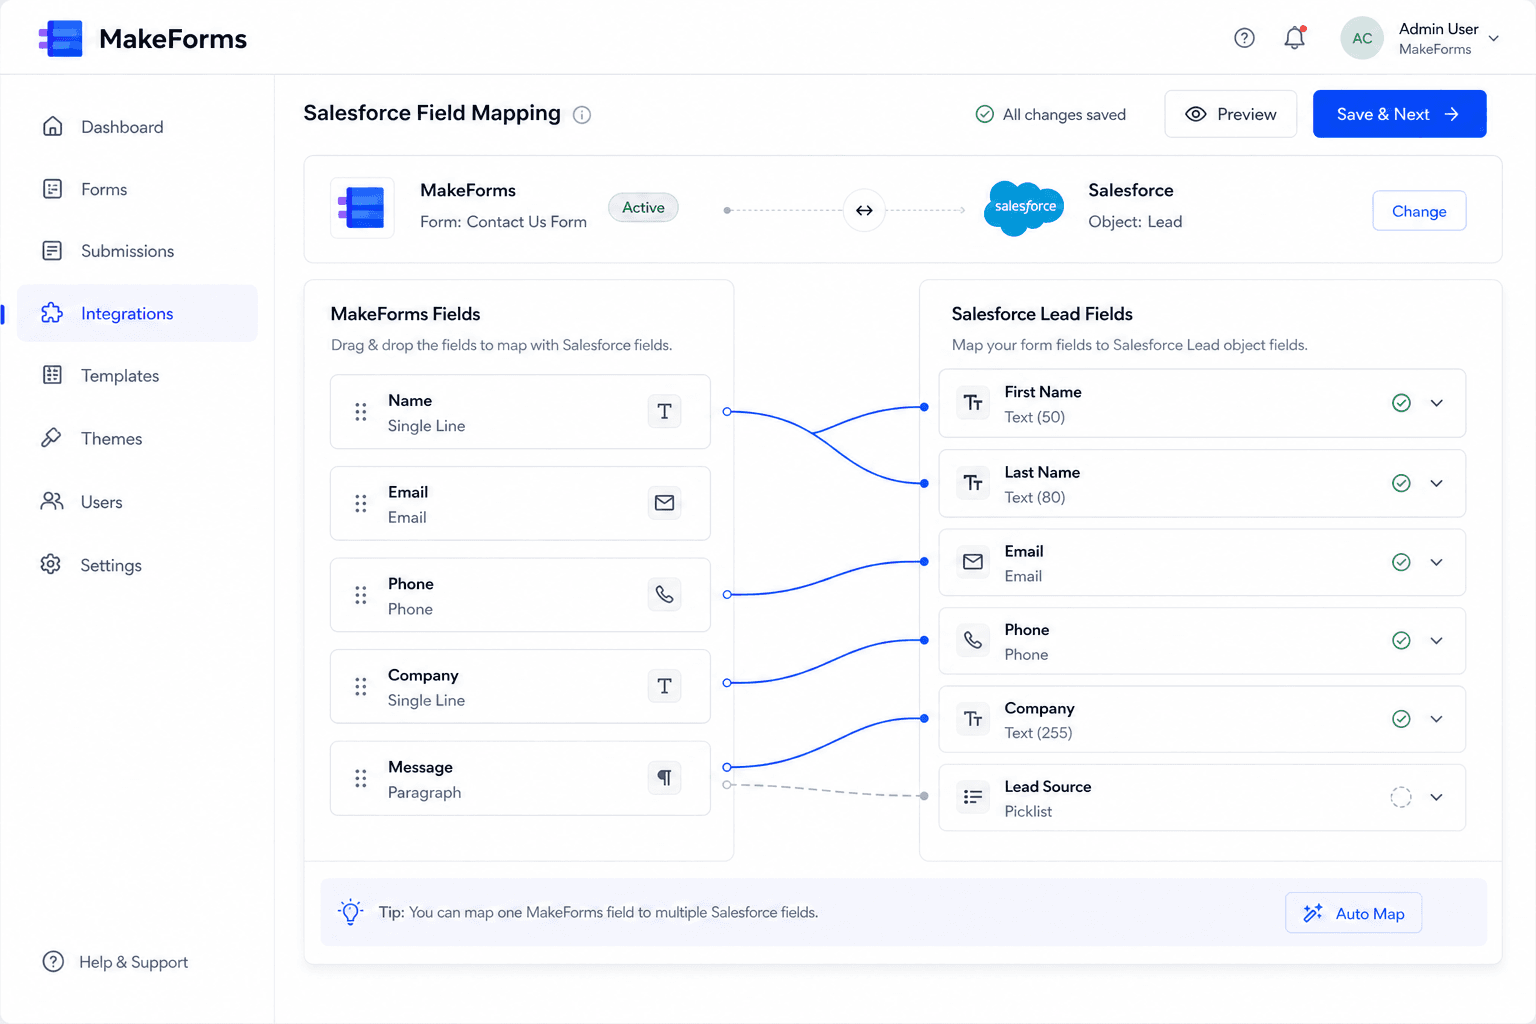Screen dimensions: 1536x1024
Task: Toggle Salesforce Company mapped checkmark
Action: click(x=1401, y=719)
